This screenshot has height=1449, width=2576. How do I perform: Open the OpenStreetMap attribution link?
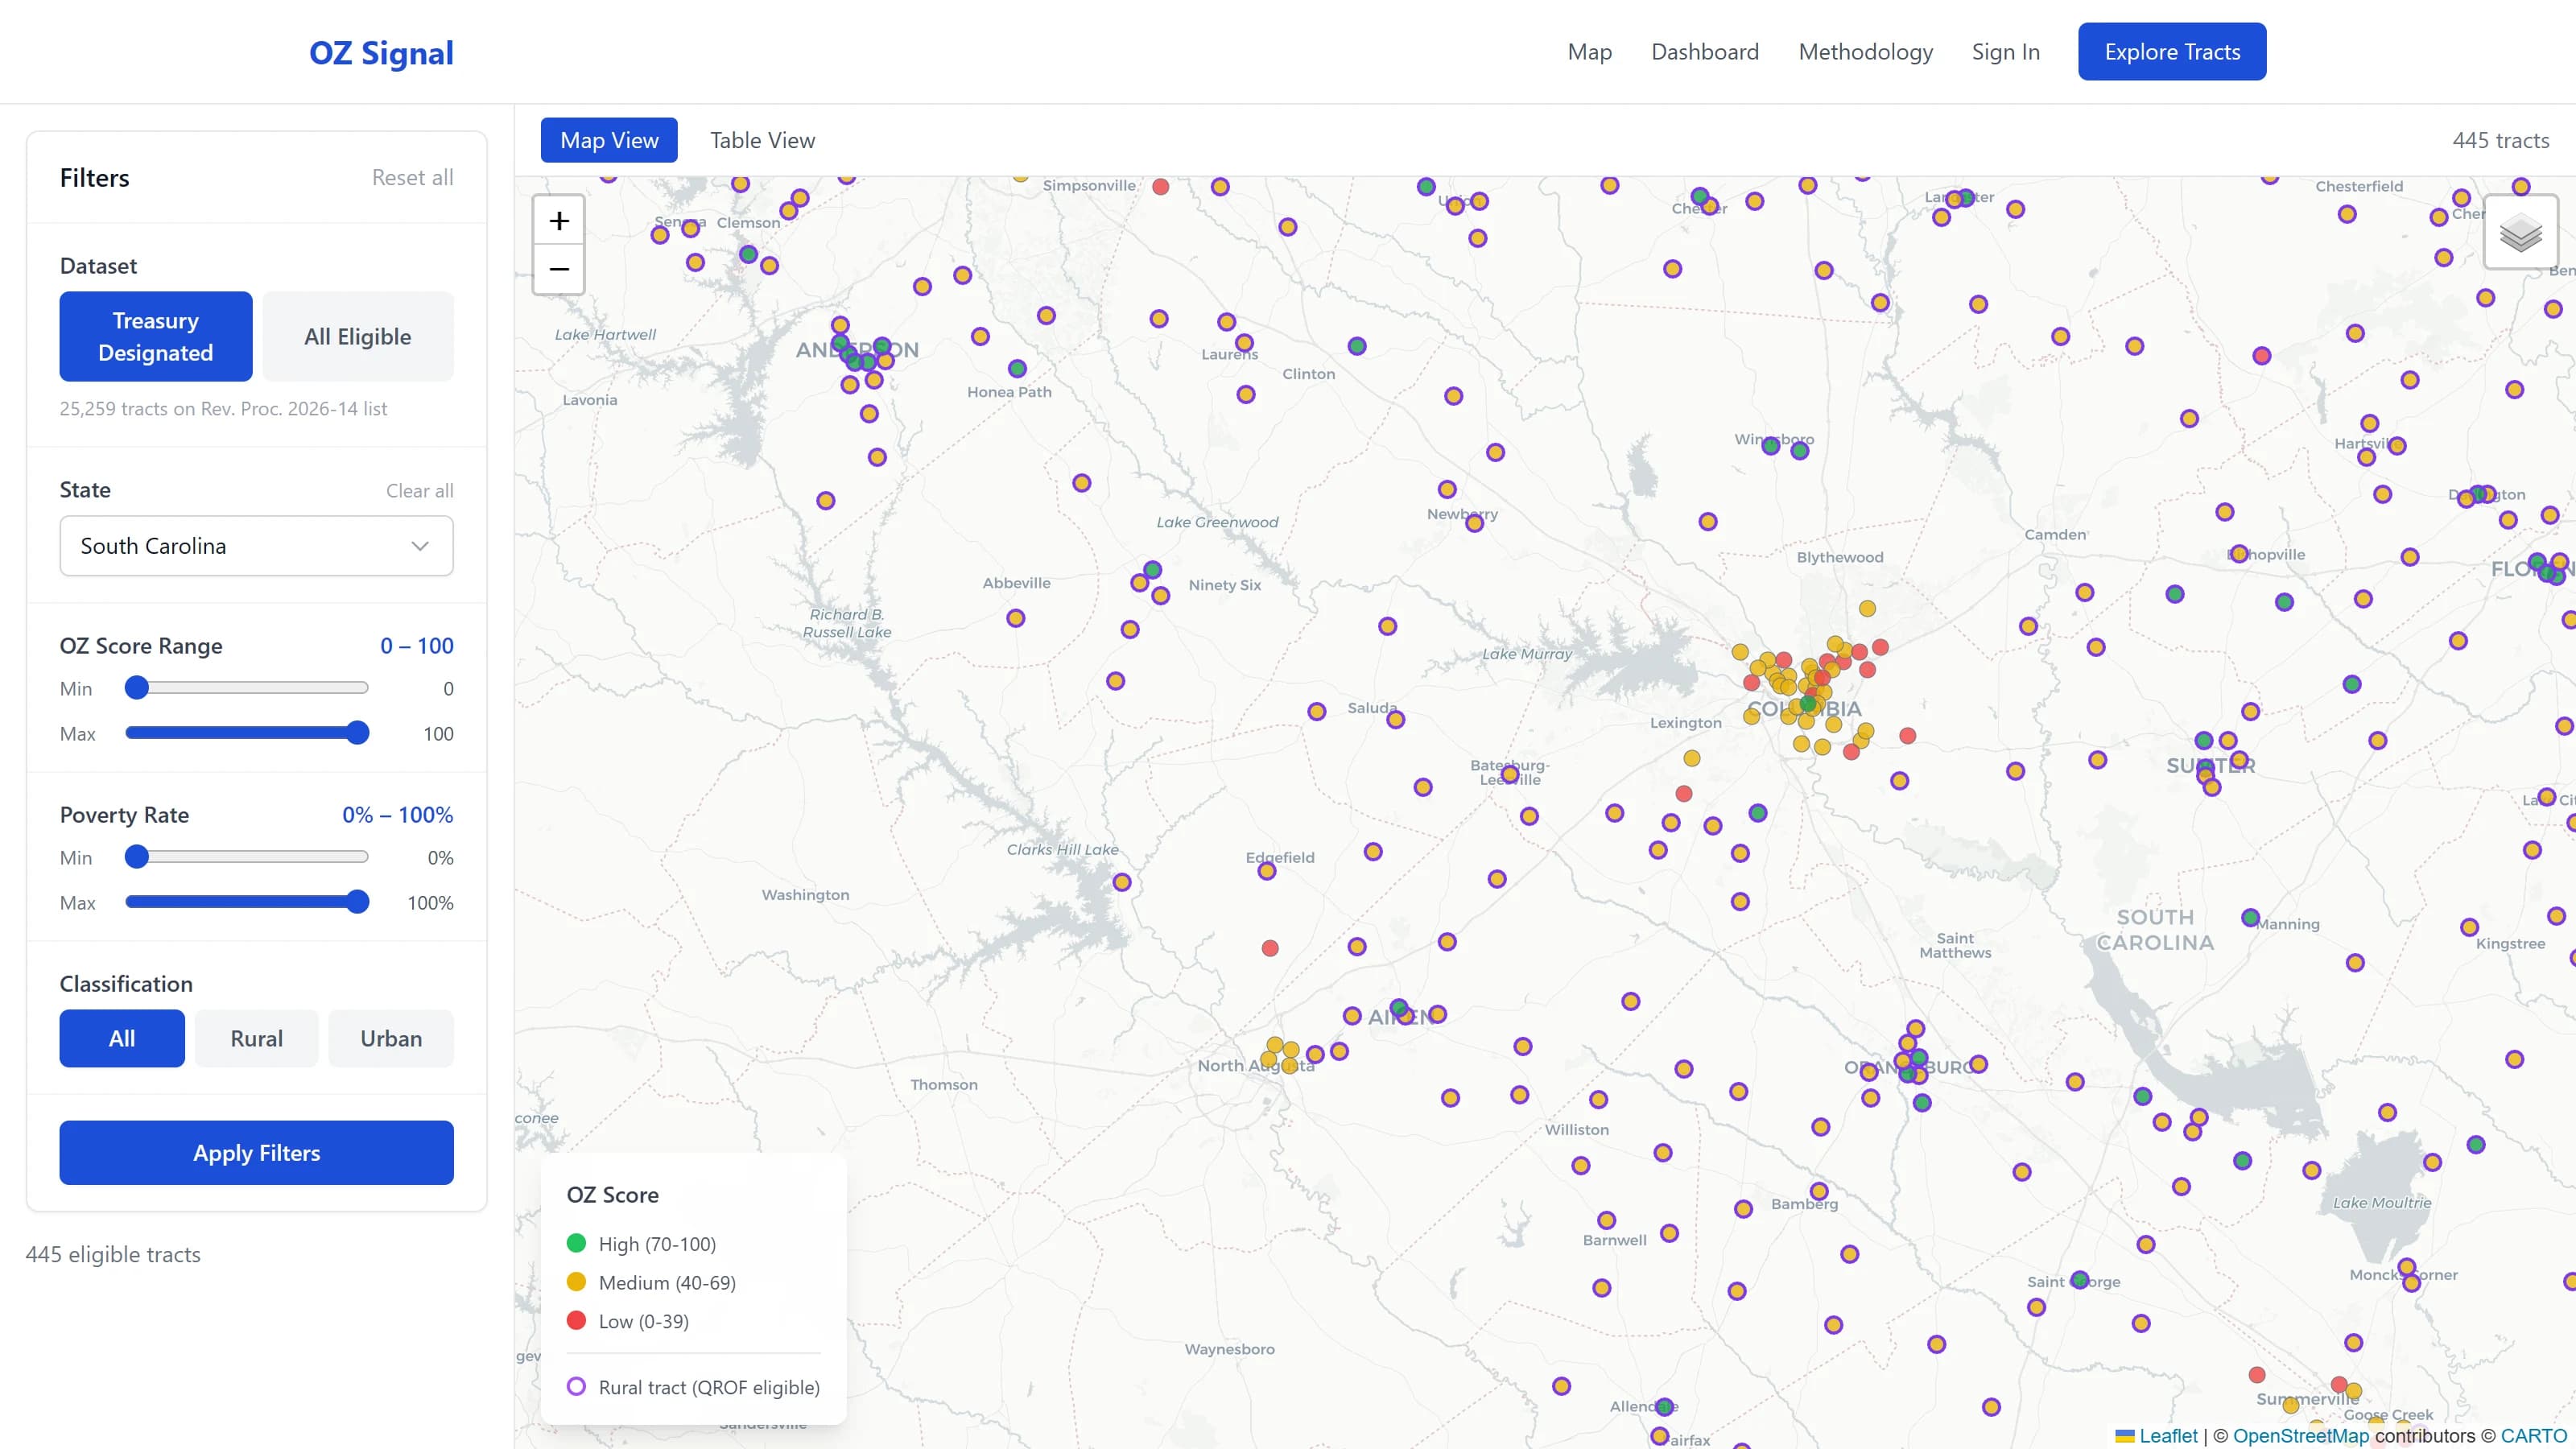click(2301, 1436)
